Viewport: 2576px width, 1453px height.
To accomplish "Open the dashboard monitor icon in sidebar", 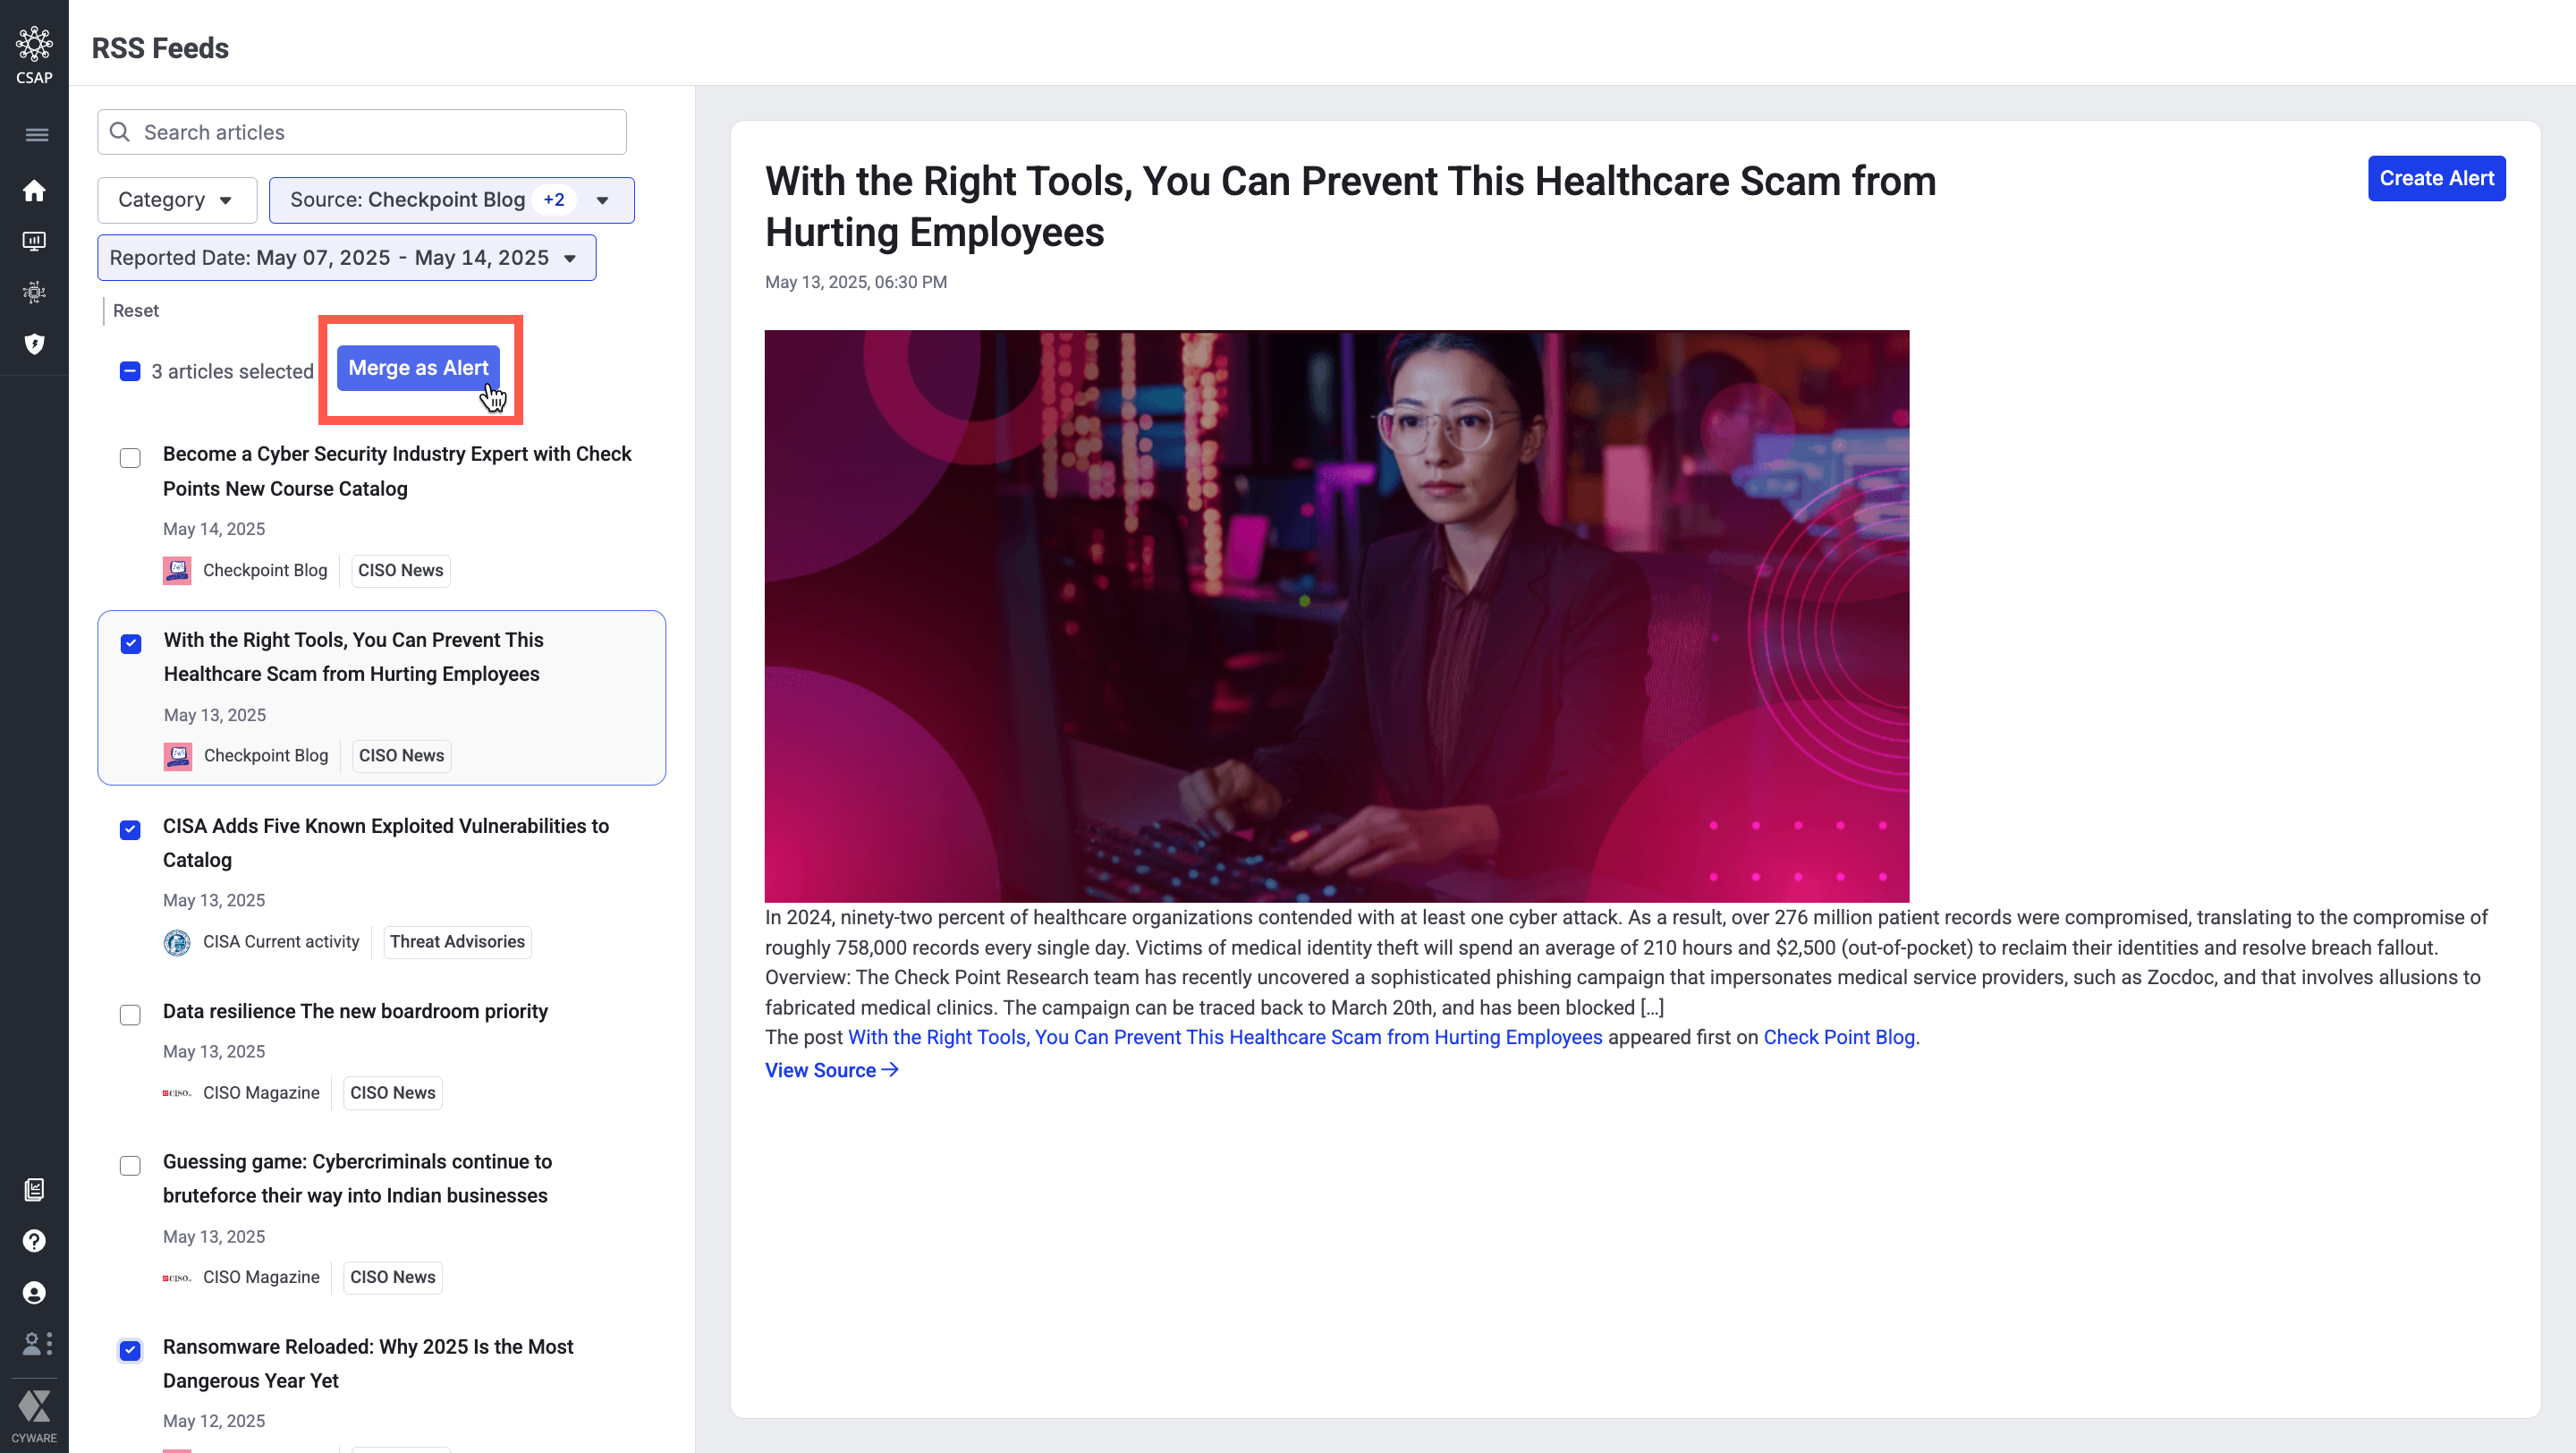I will coord(34,241).
